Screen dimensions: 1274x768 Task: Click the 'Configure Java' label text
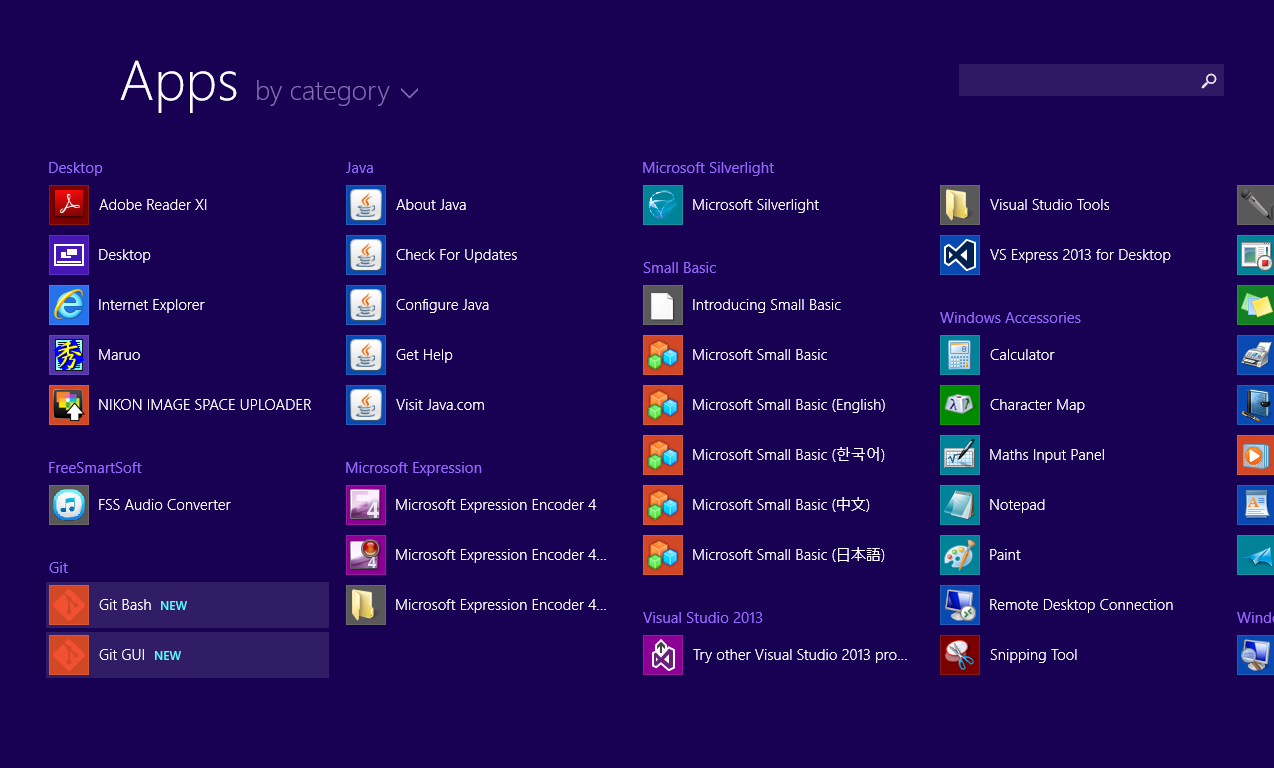pyautogui.click(x=442, y=305)
